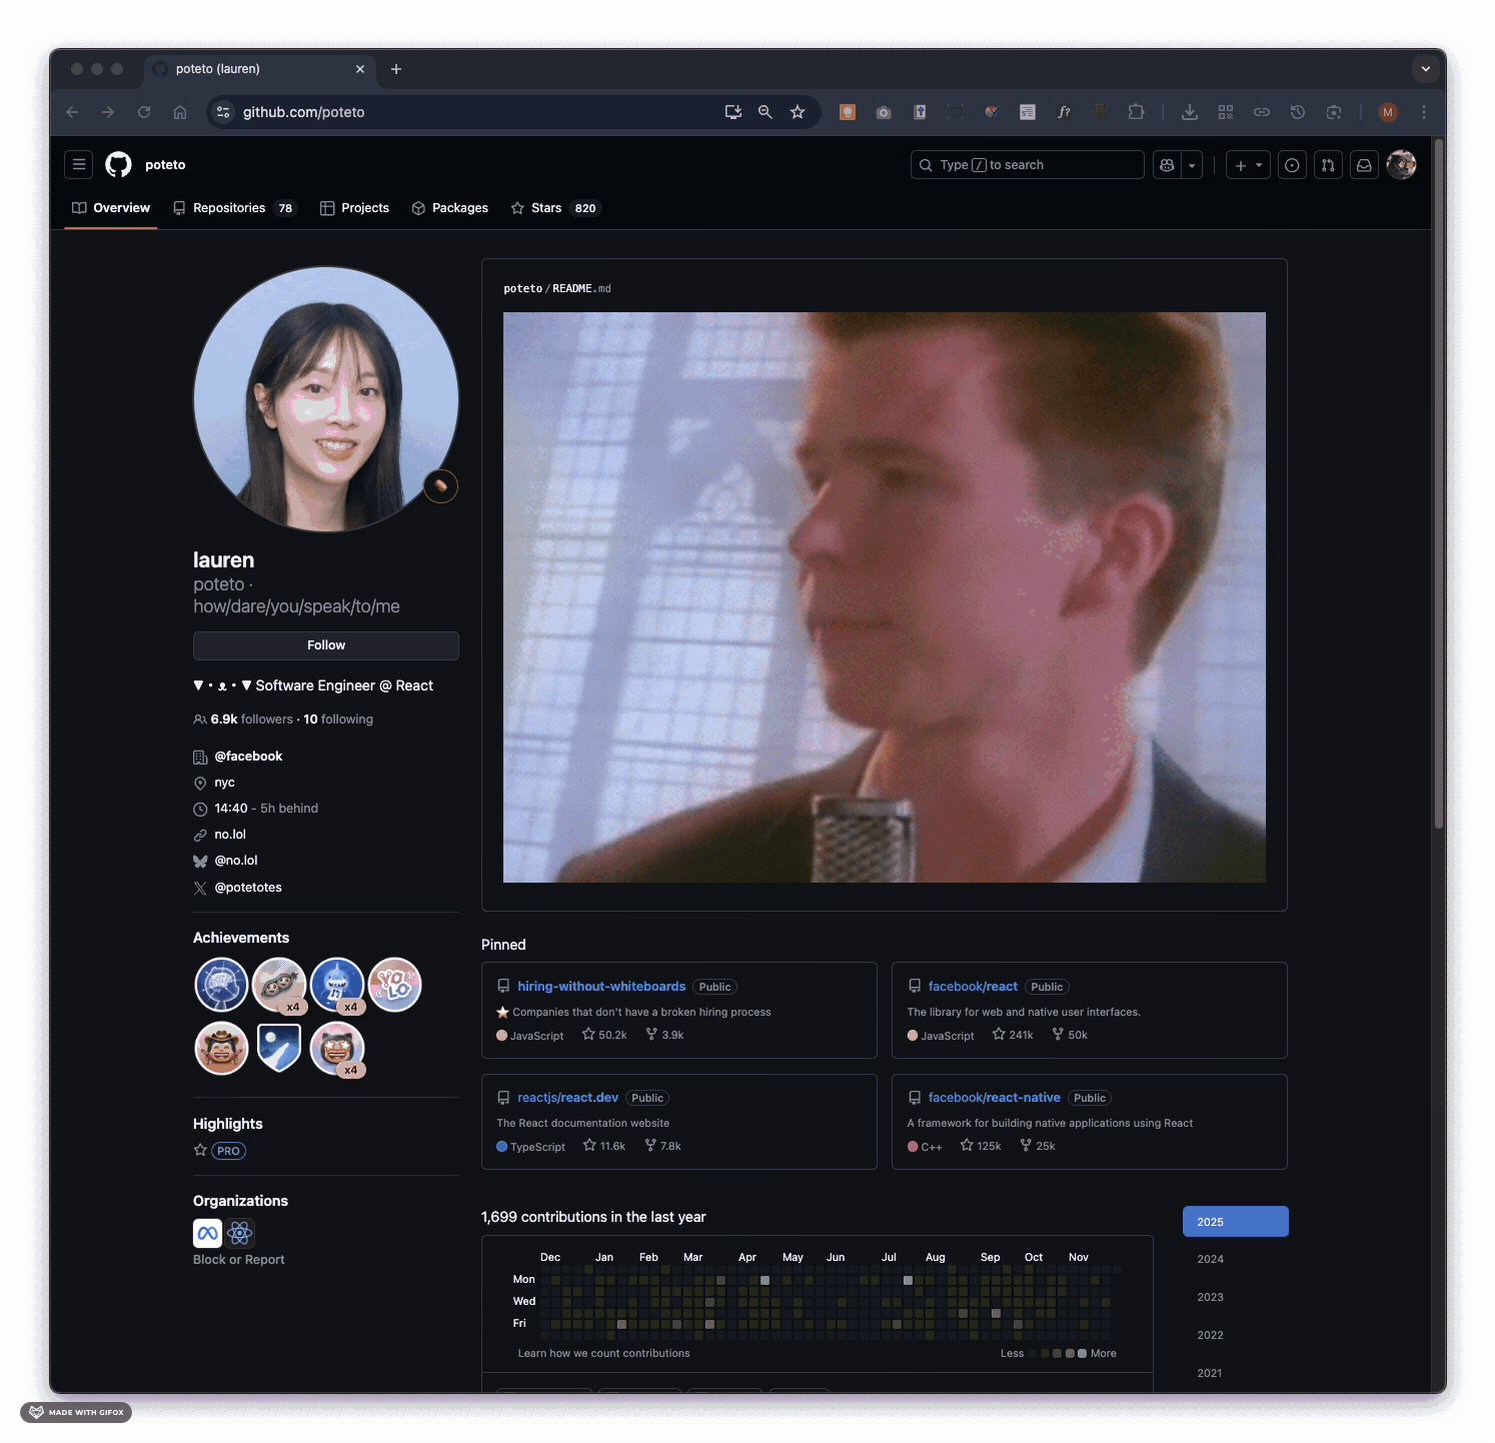
Task: Click the GitHub logo home icon
Action: click(118, 165)
